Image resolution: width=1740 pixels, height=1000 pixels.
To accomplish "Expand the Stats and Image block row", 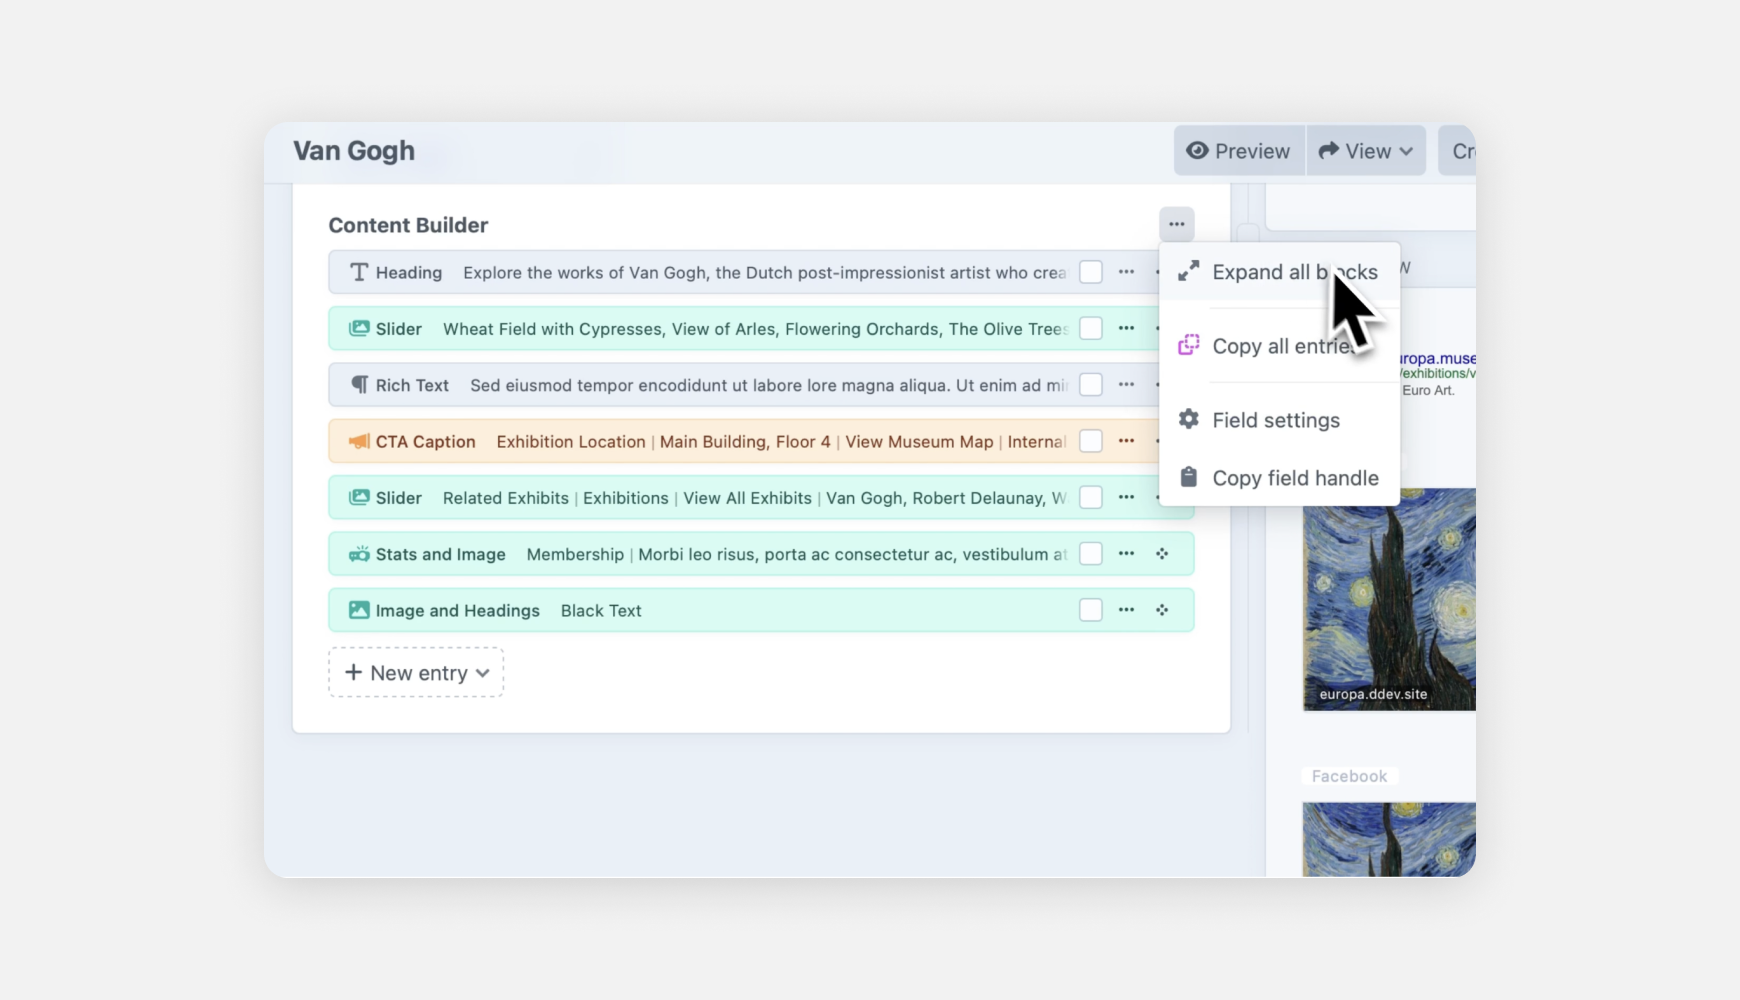I will click(x=761, y=554).
